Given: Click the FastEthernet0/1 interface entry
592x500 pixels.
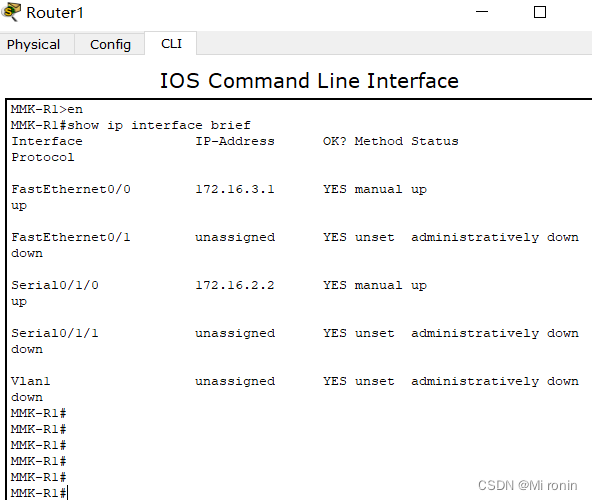Looking at the screenshot, I should pyautogui.click(x=71, y=237).
